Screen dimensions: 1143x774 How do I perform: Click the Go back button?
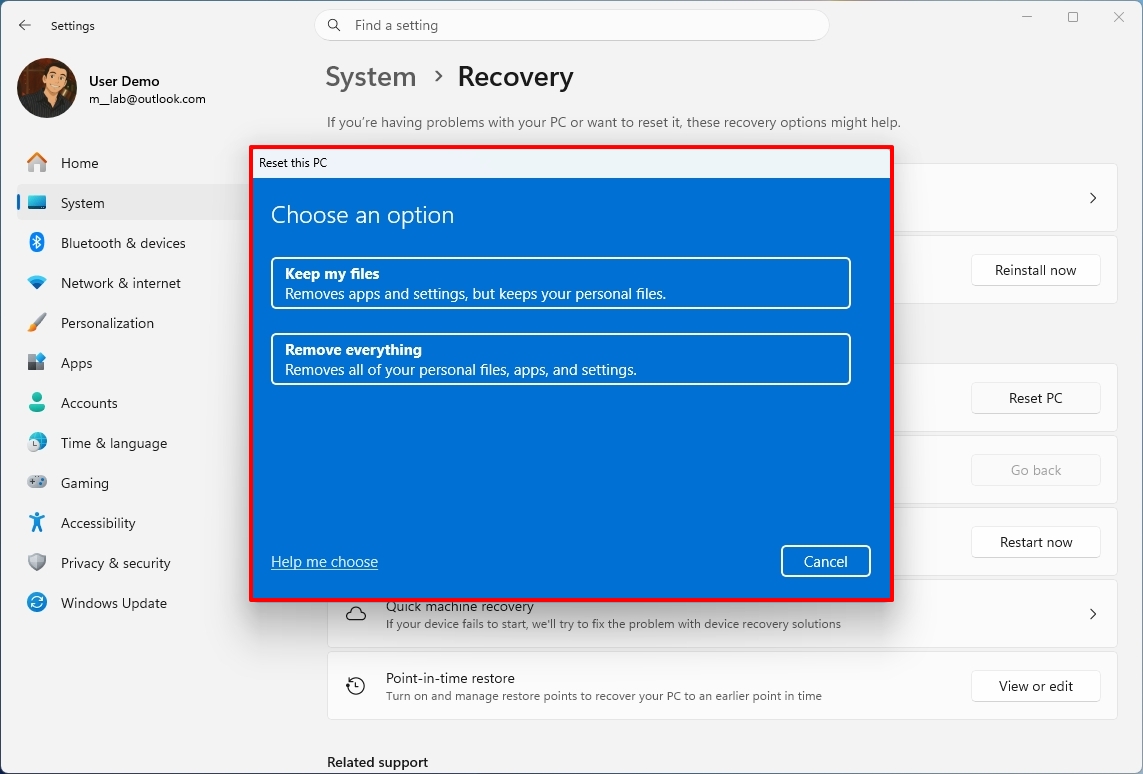click(x=1035, y=470)
